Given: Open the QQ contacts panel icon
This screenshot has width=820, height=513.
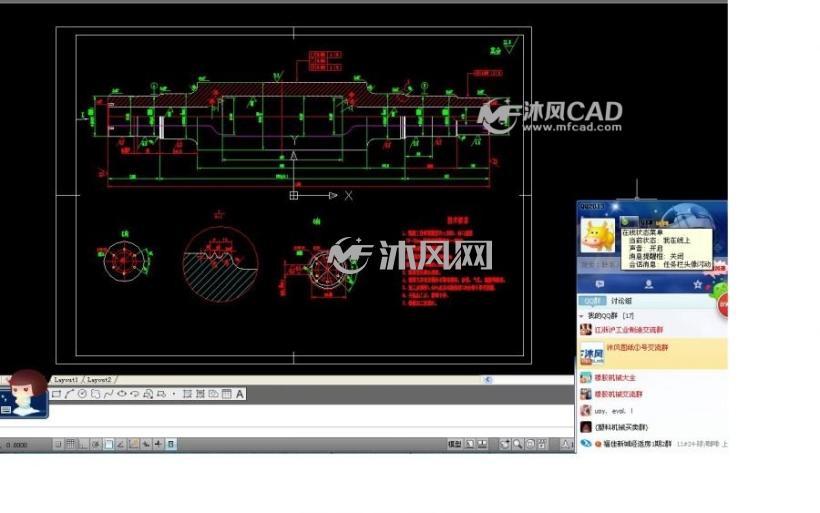Looking at the screenshot, I should (x=648, y=284).
